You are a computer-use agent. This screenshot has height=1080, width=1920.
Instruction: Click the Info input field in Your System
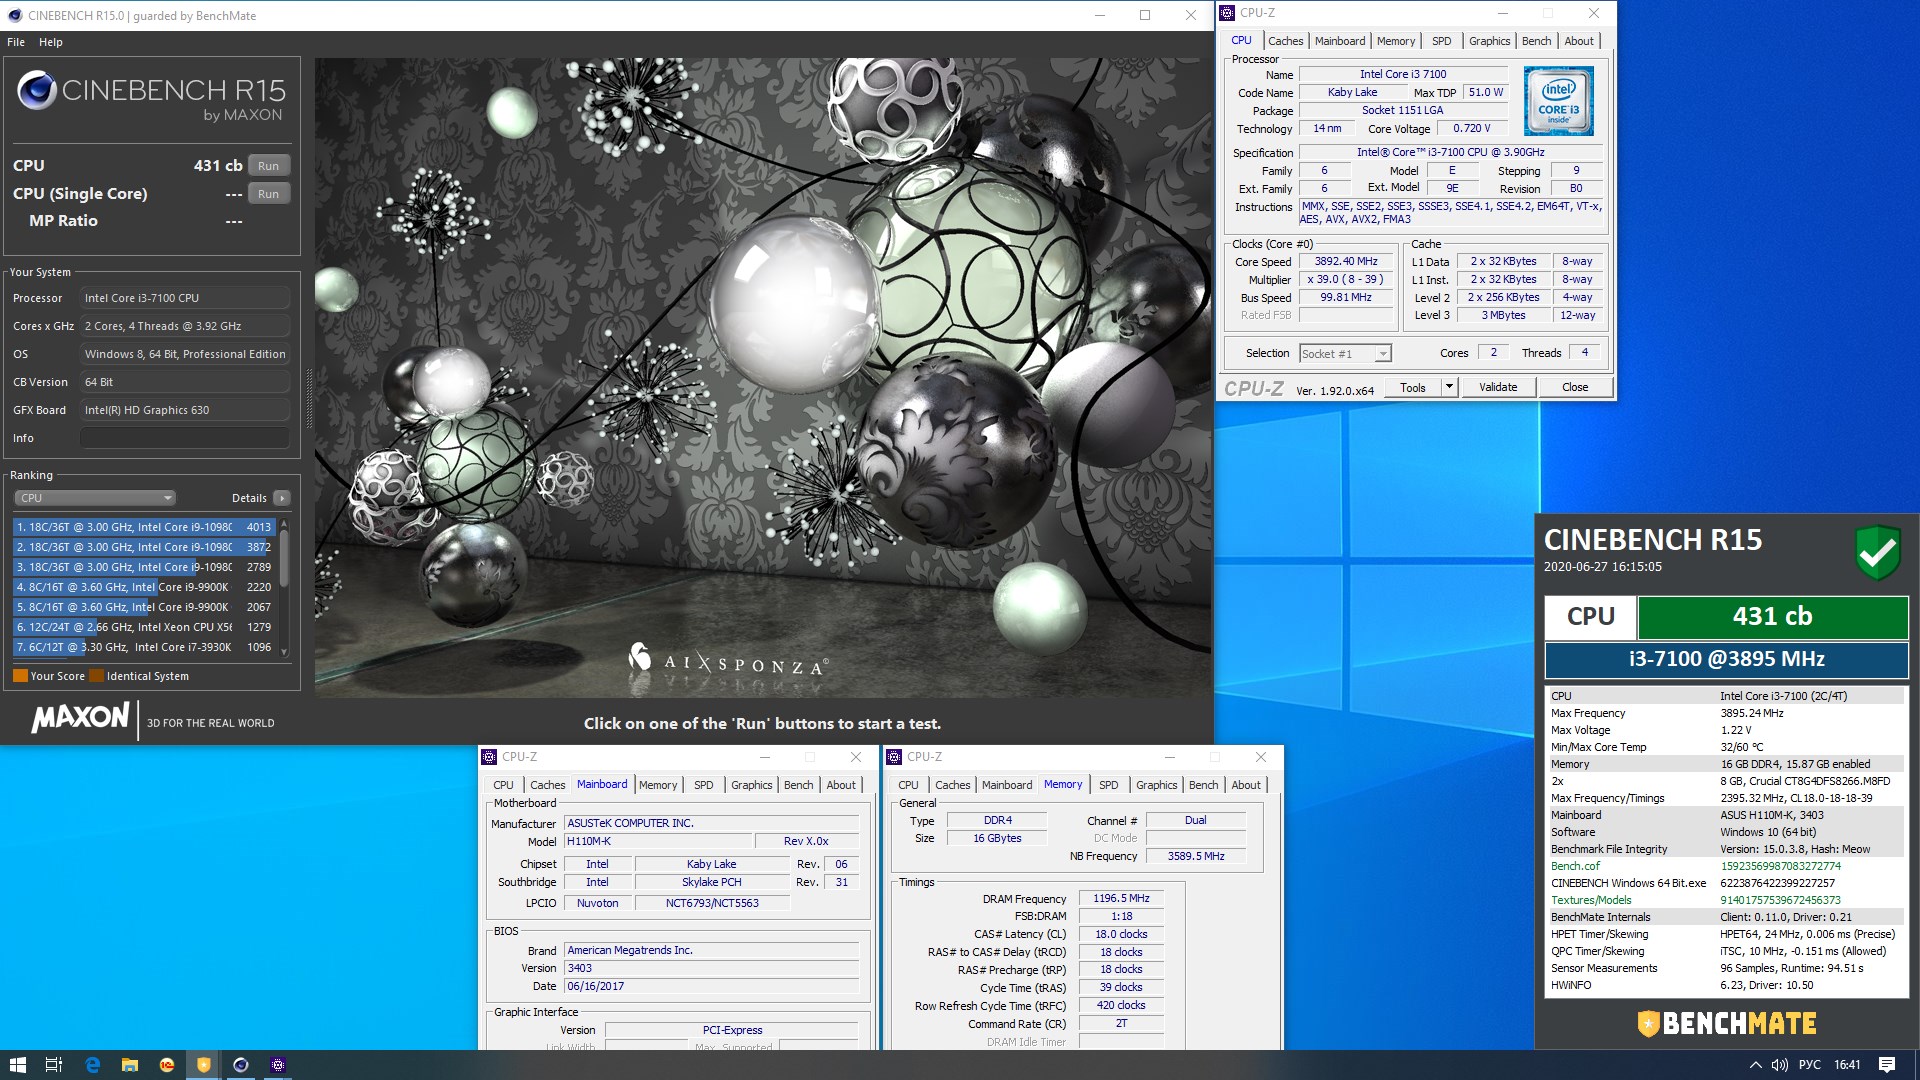(x=185, y=438)
